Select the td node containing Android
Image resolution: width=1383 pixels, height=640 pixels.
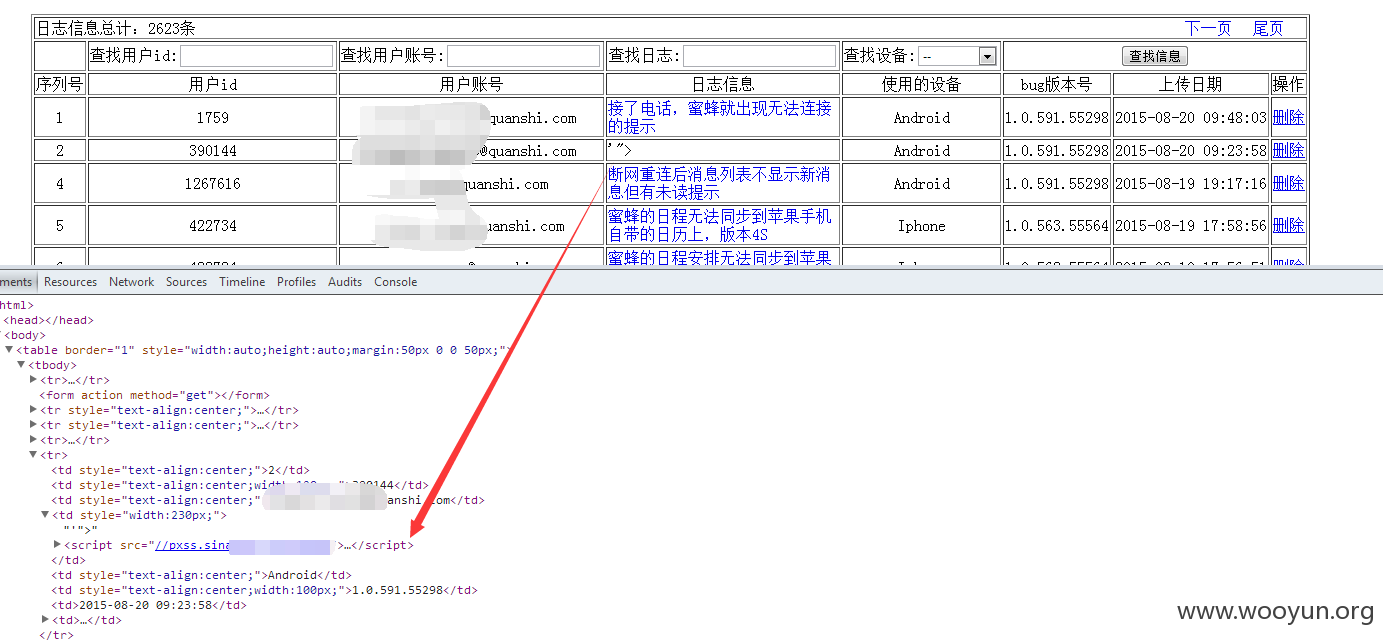(202, 575)
